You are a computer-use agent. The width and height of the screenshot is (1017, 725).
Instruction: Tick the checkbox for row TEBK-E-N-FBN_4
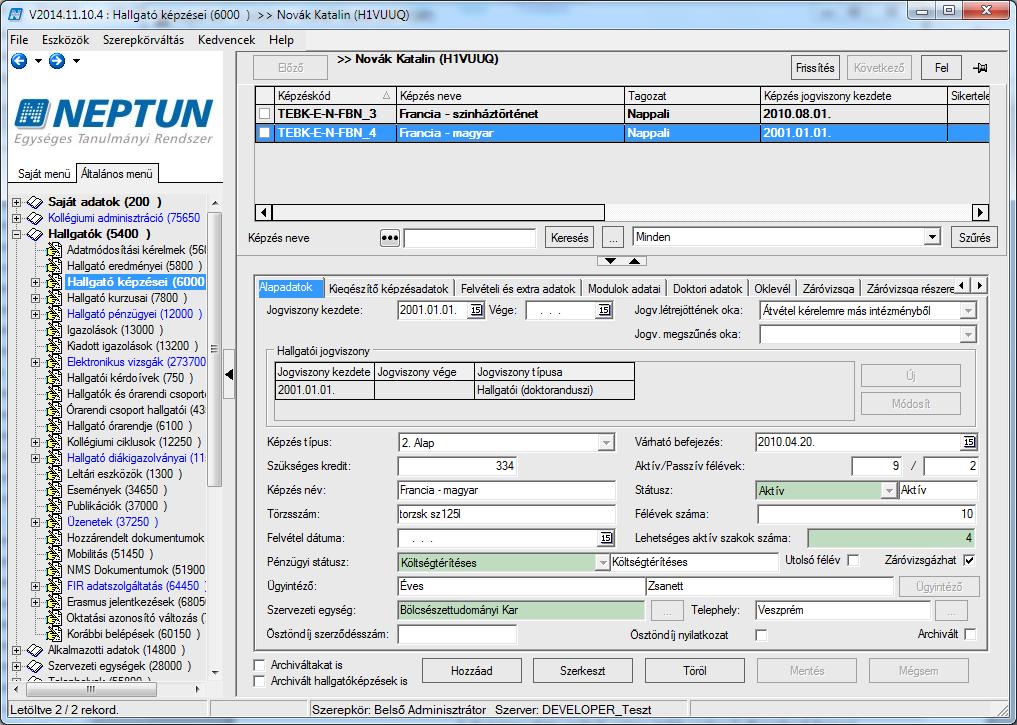[x=265, y=133]
